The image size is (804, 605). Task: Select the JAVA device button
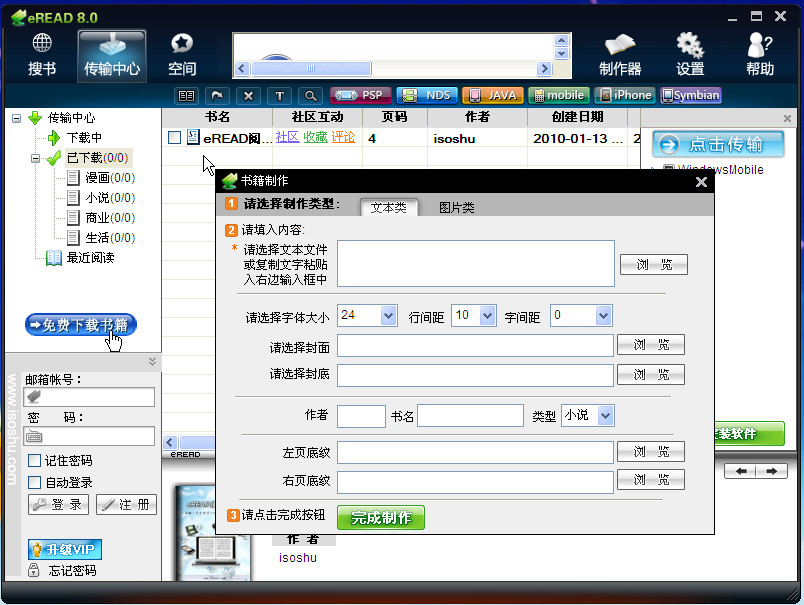(x=493, y=95)
